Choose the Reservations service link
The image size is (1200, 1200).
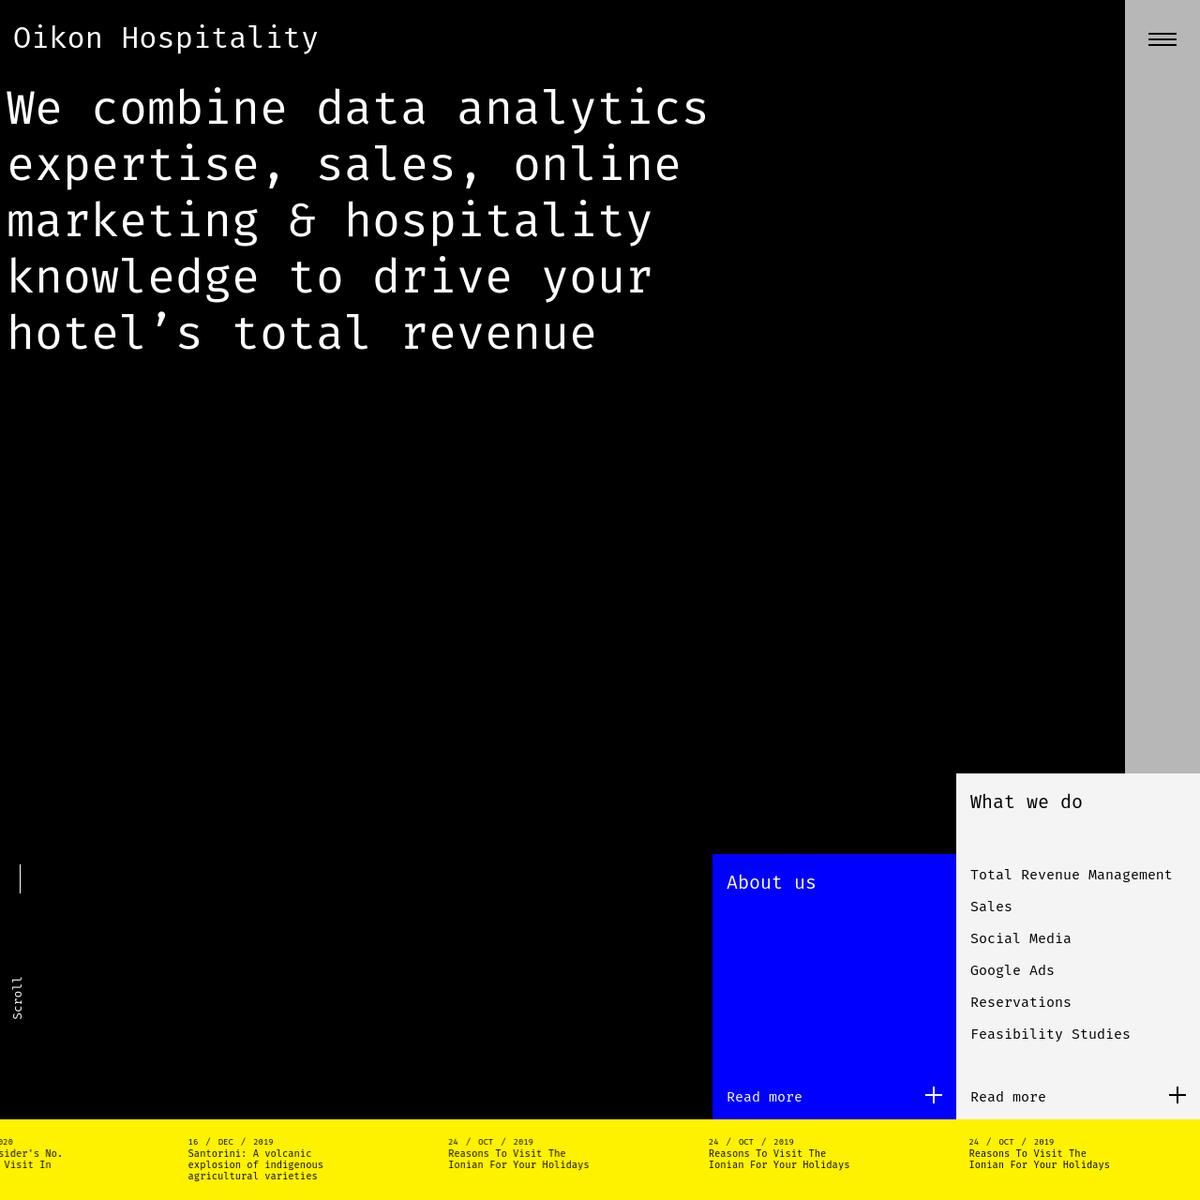1020,1003
